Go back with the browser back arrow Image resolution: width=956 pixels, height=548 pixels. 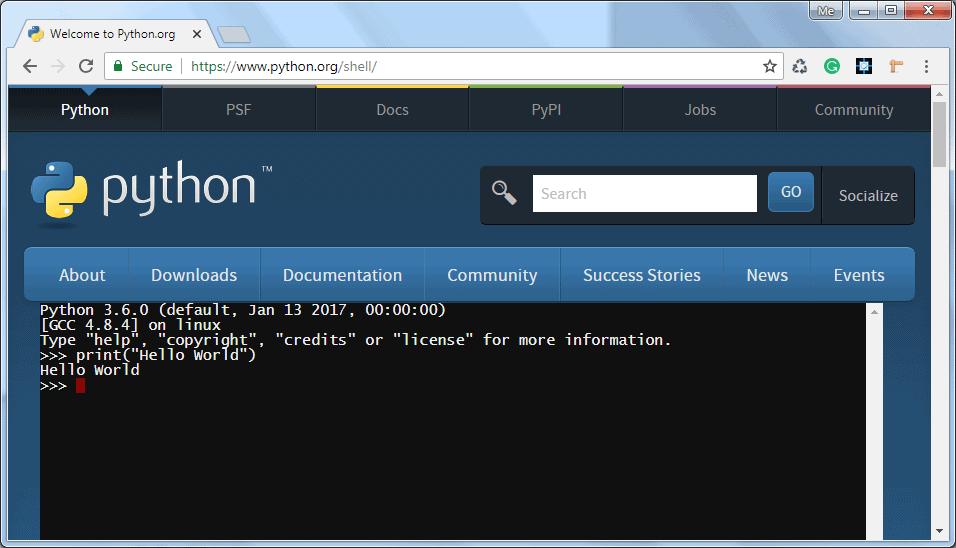tap(29, 66)
